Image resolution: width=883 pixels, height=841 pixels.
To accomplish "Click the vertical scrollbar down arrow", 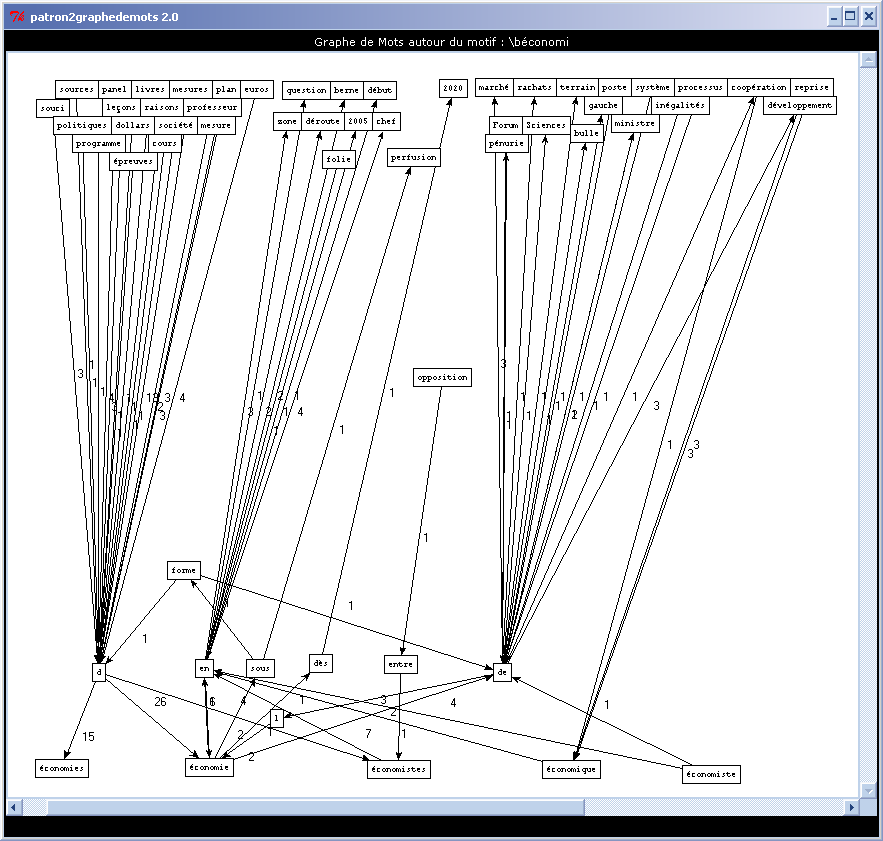I will point(868,790).
